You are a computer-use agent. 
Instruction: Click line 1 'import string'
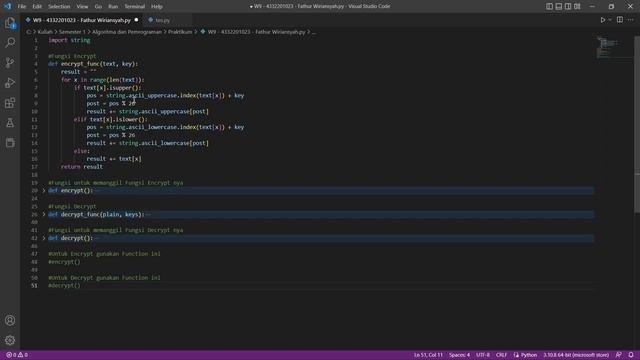(x=69, y=40)
